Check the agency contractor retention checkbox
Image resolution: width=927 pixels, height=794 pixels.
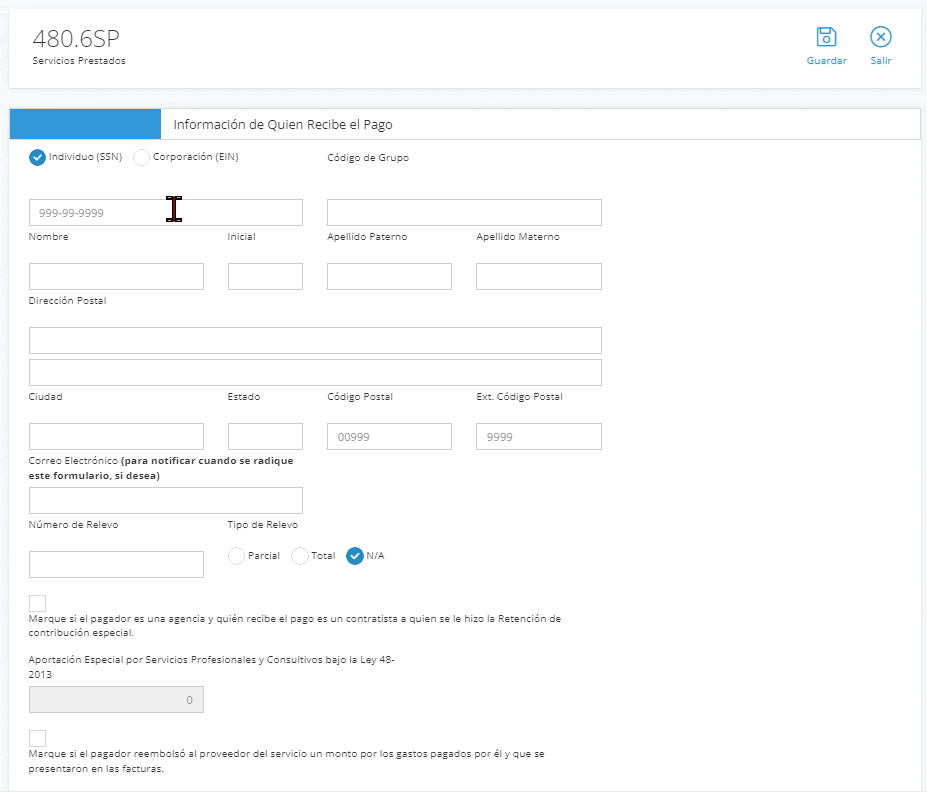coord(37,603)
